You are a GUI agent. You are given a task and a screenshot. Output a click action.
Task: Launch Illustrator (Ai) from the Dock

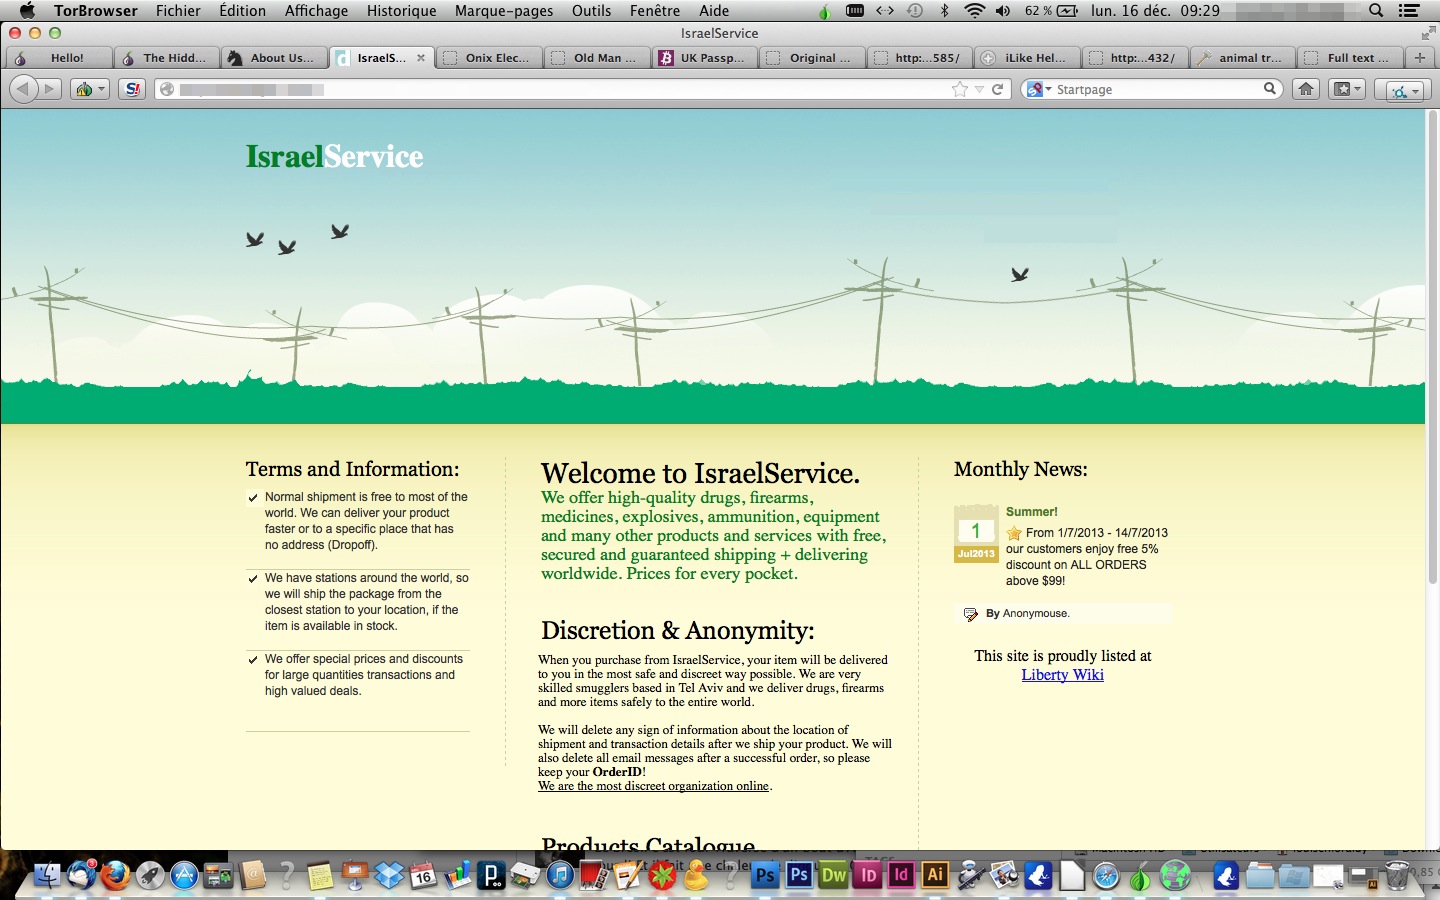click(935, 875)
